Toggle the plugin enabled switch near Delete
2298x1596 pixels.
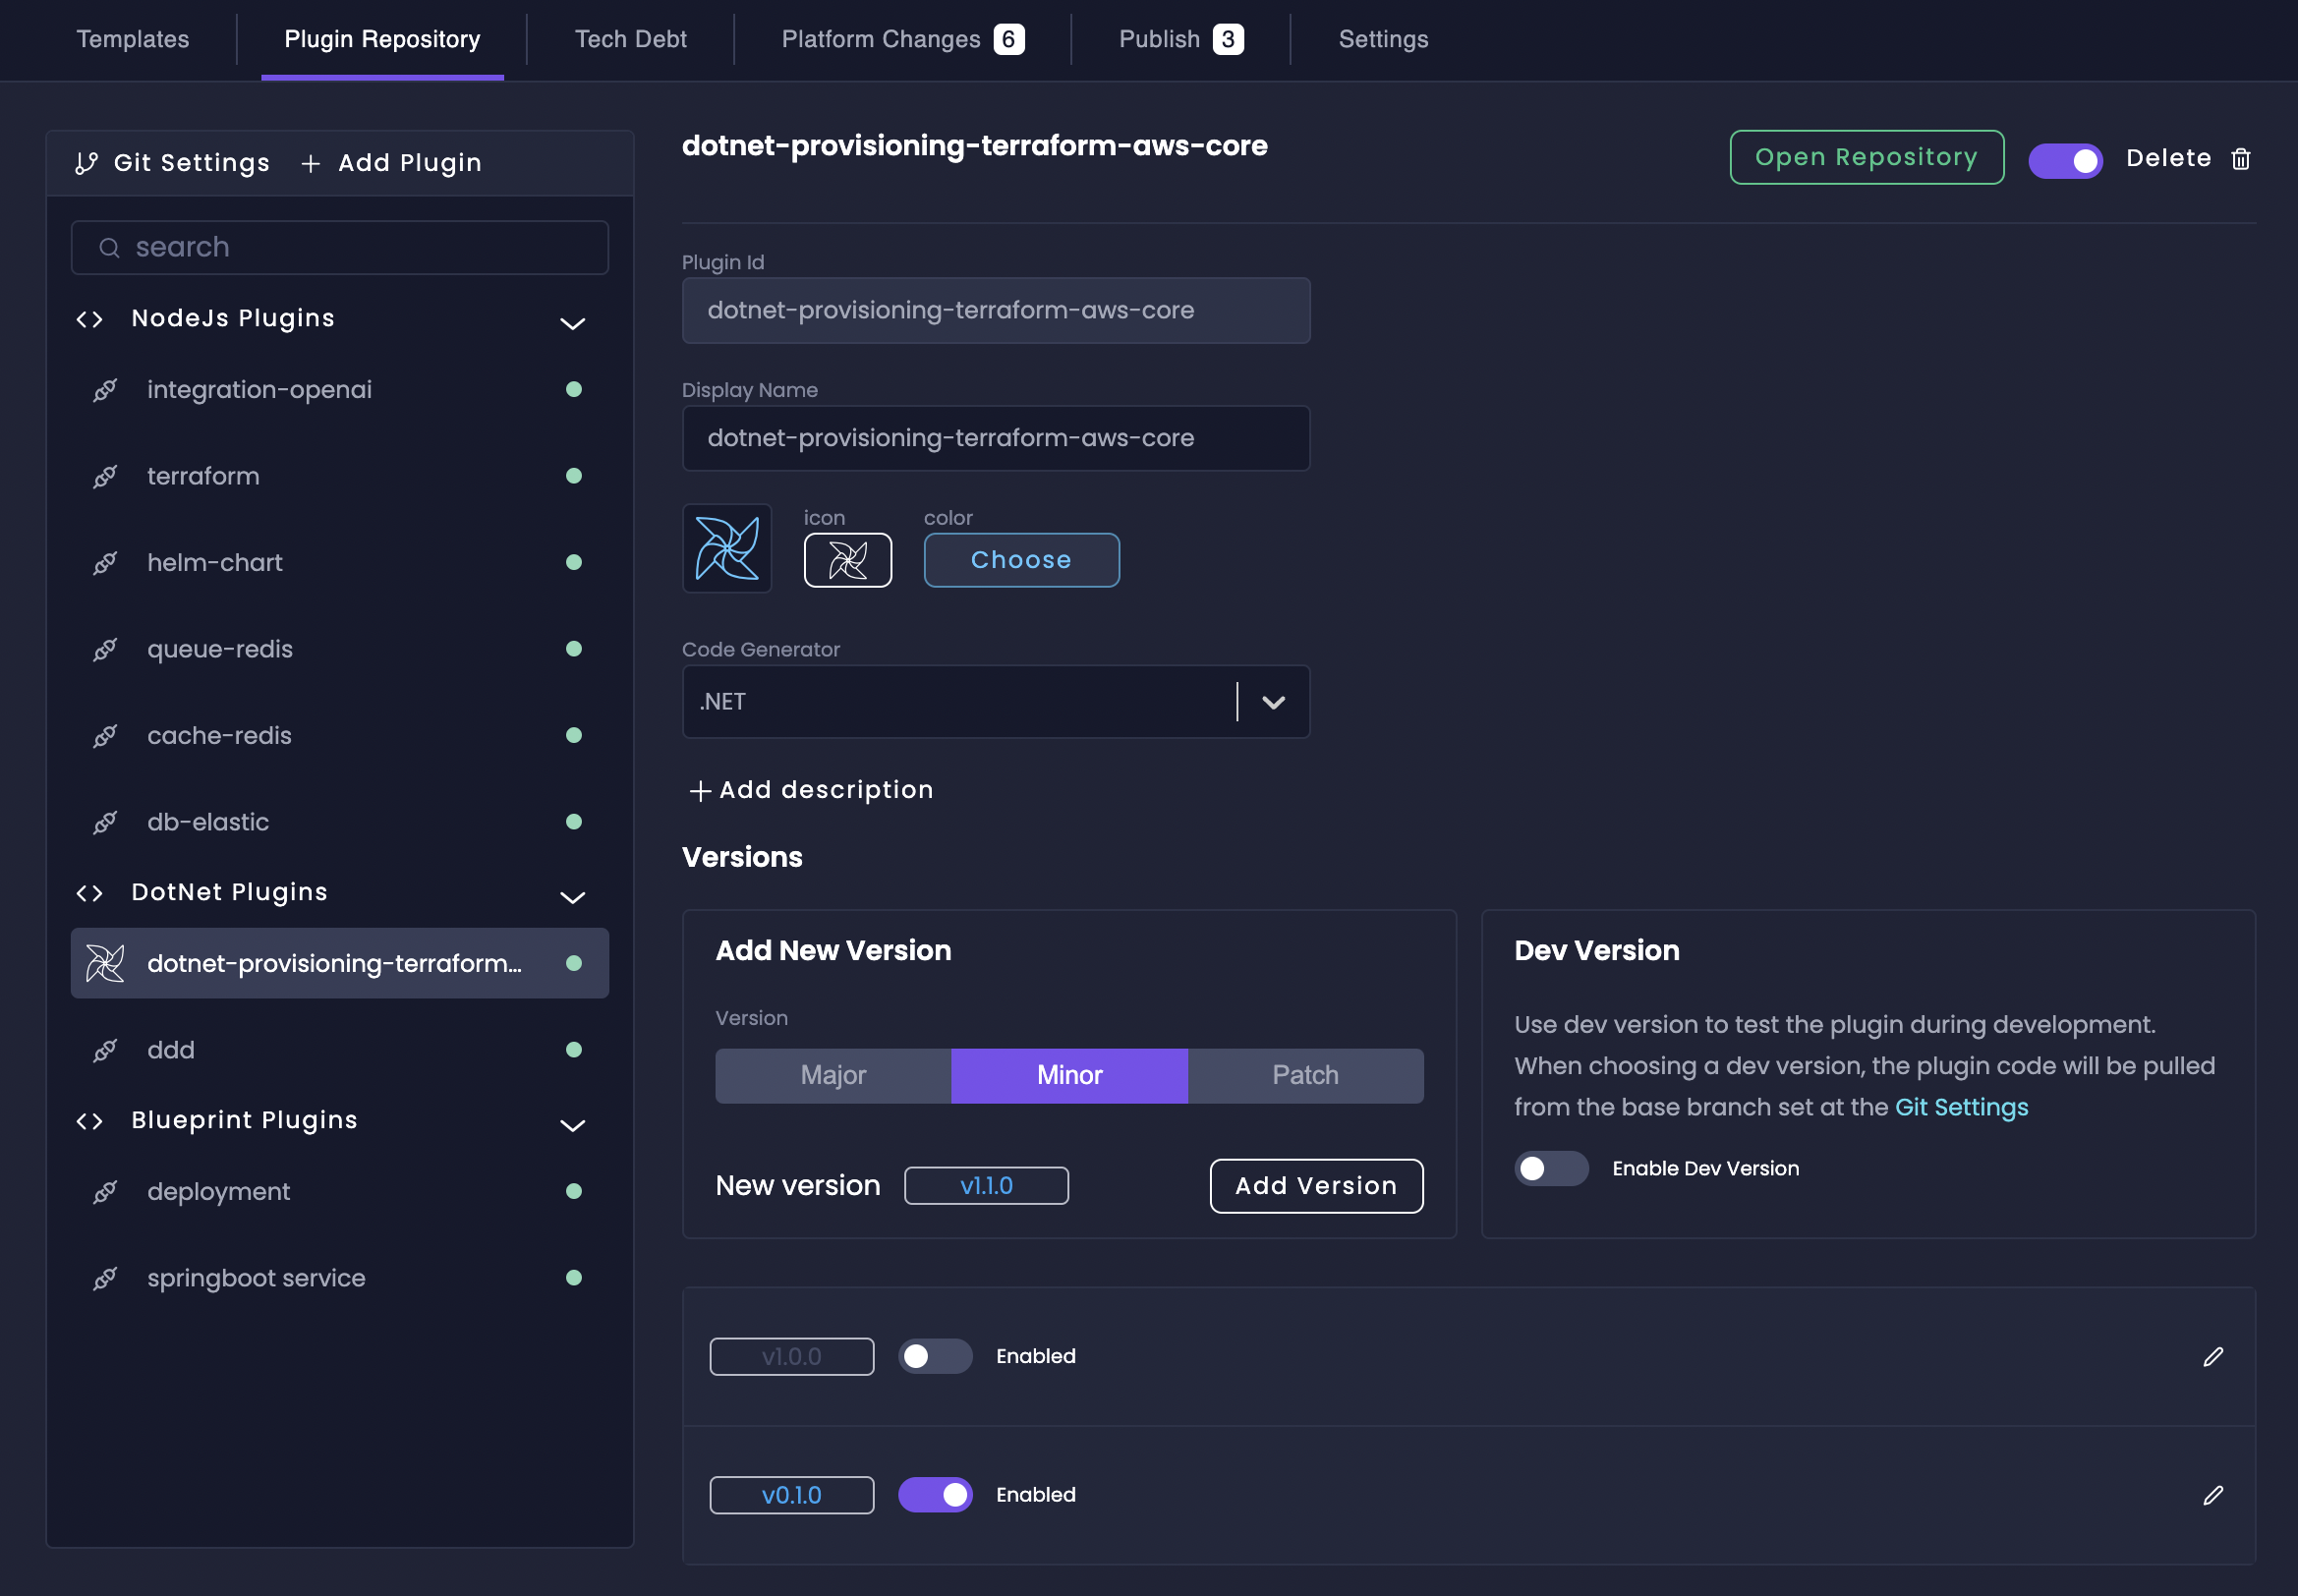2064,160
